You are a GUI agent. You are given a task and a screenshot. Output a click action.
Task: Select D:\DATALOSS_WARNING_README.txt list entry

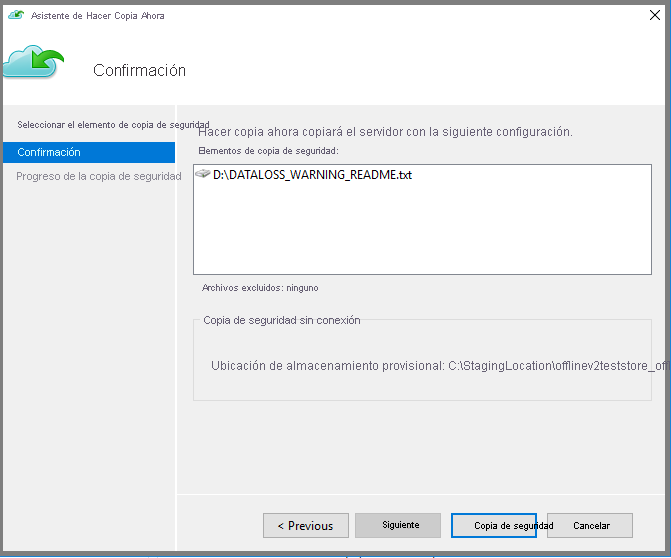click(x=312, y=175)
